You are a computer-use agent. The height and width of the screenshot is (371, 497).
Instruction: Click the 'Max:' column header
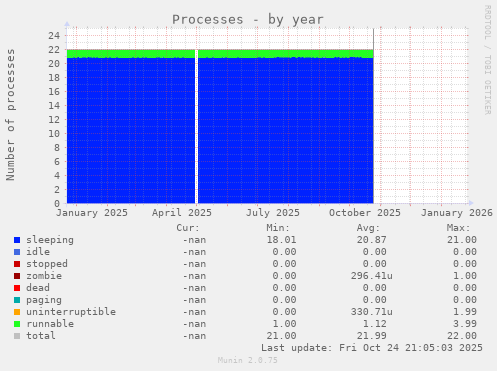coord(458,228)
